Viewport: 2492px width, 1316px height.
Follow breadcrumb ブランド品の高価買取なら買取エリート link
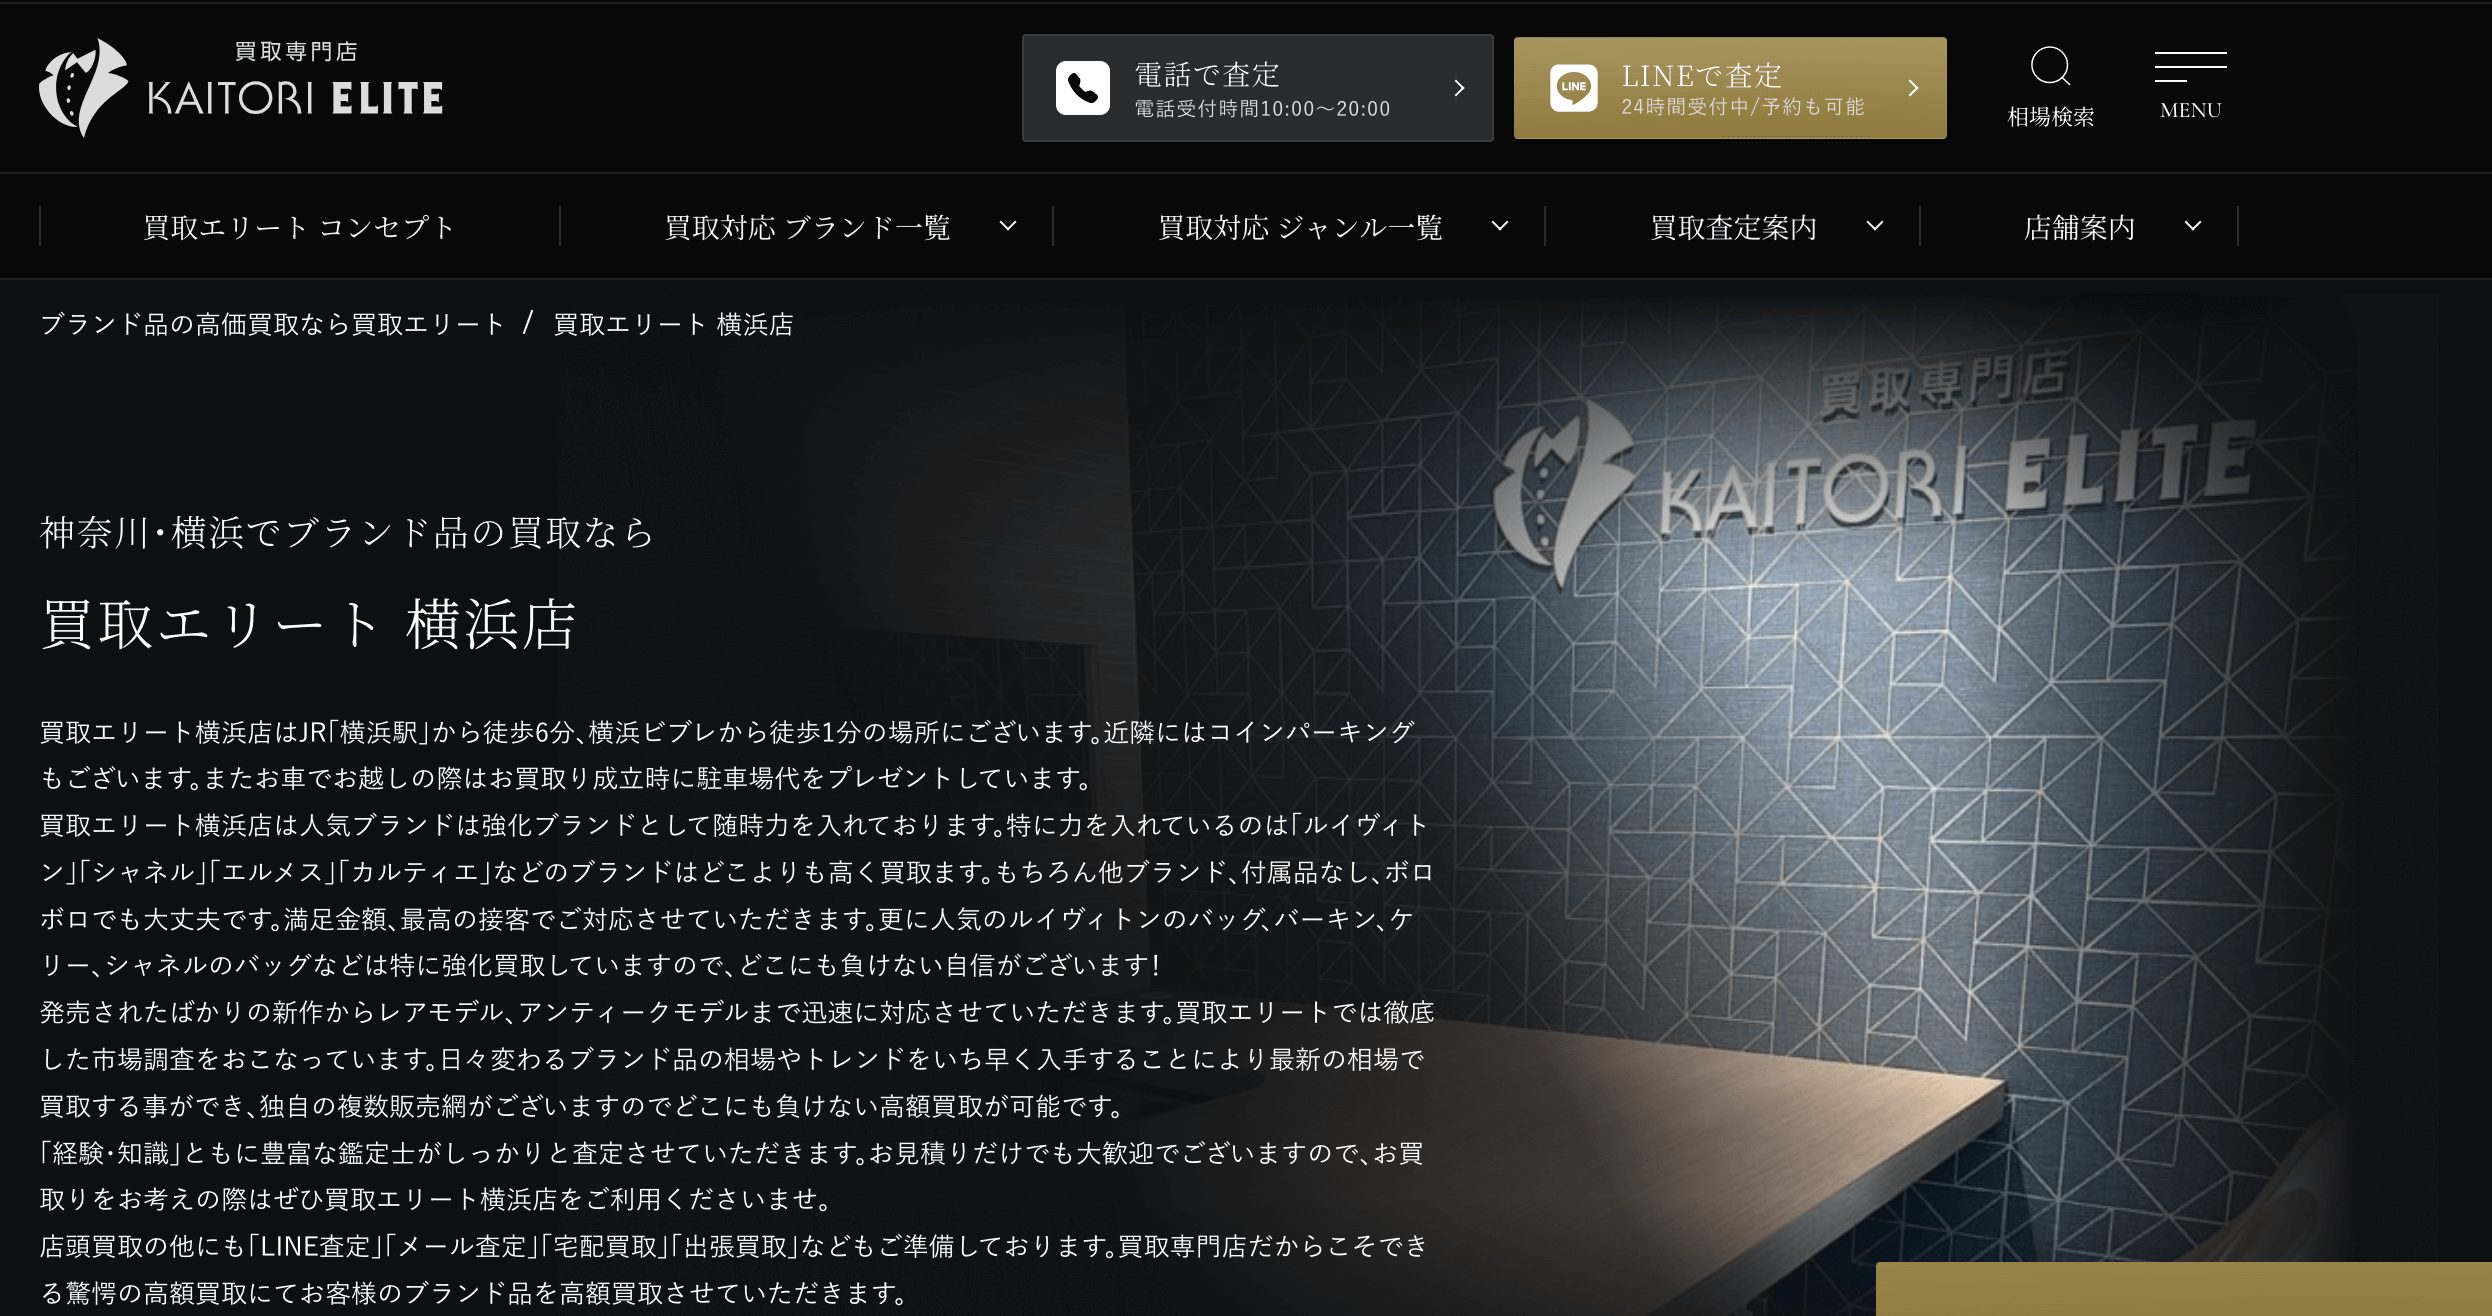272,324
